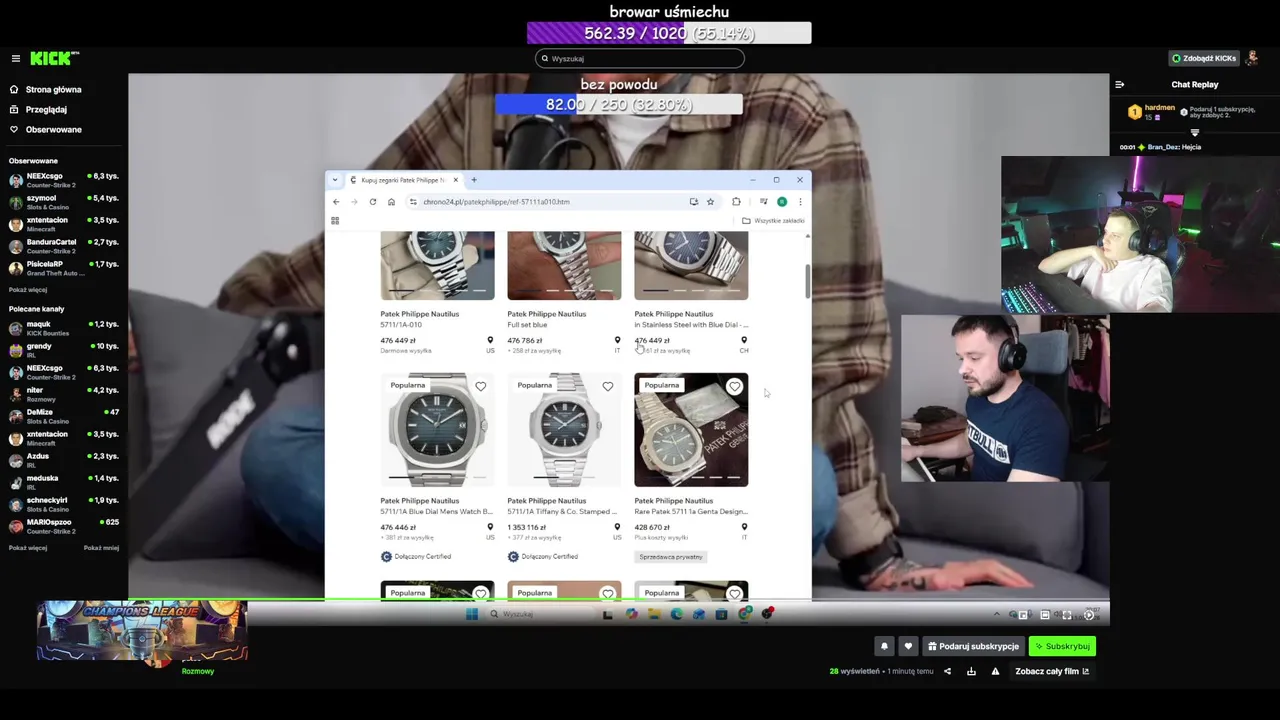Click the video progress bar
This screenshot has height=720, width=1280.
coord(618,600)
